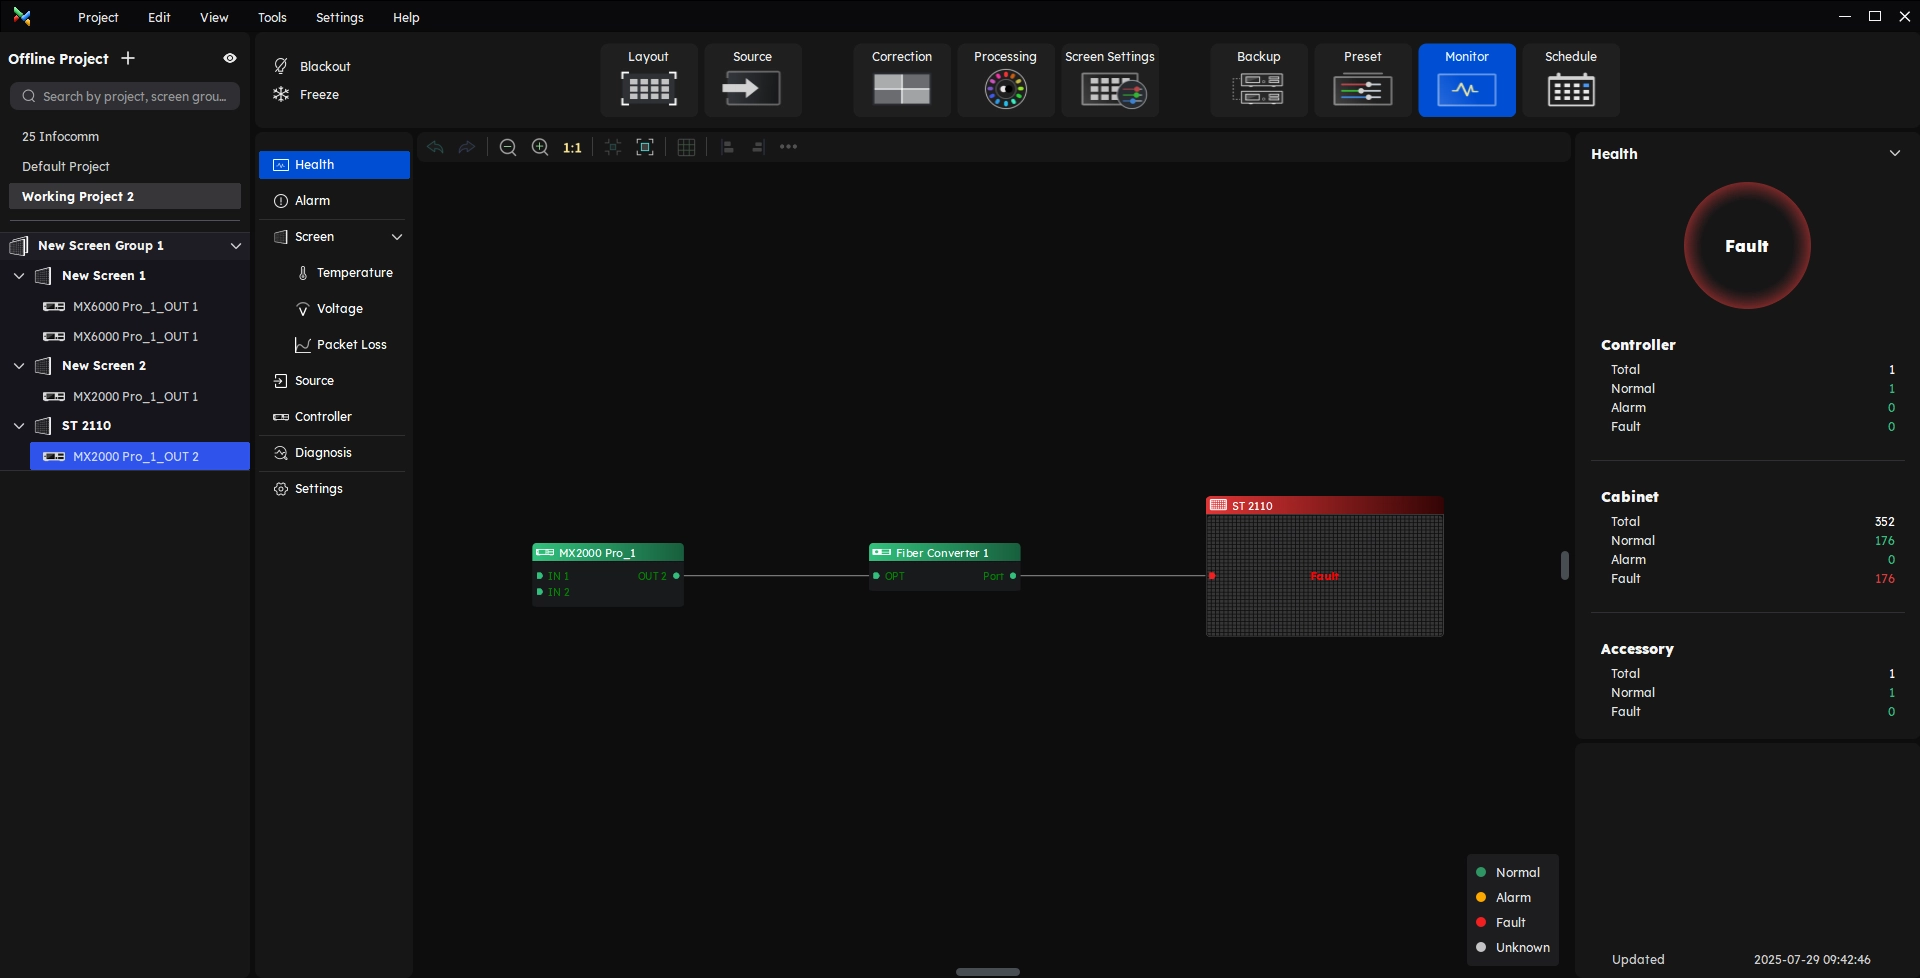Open the Layout module

[648, 80]
